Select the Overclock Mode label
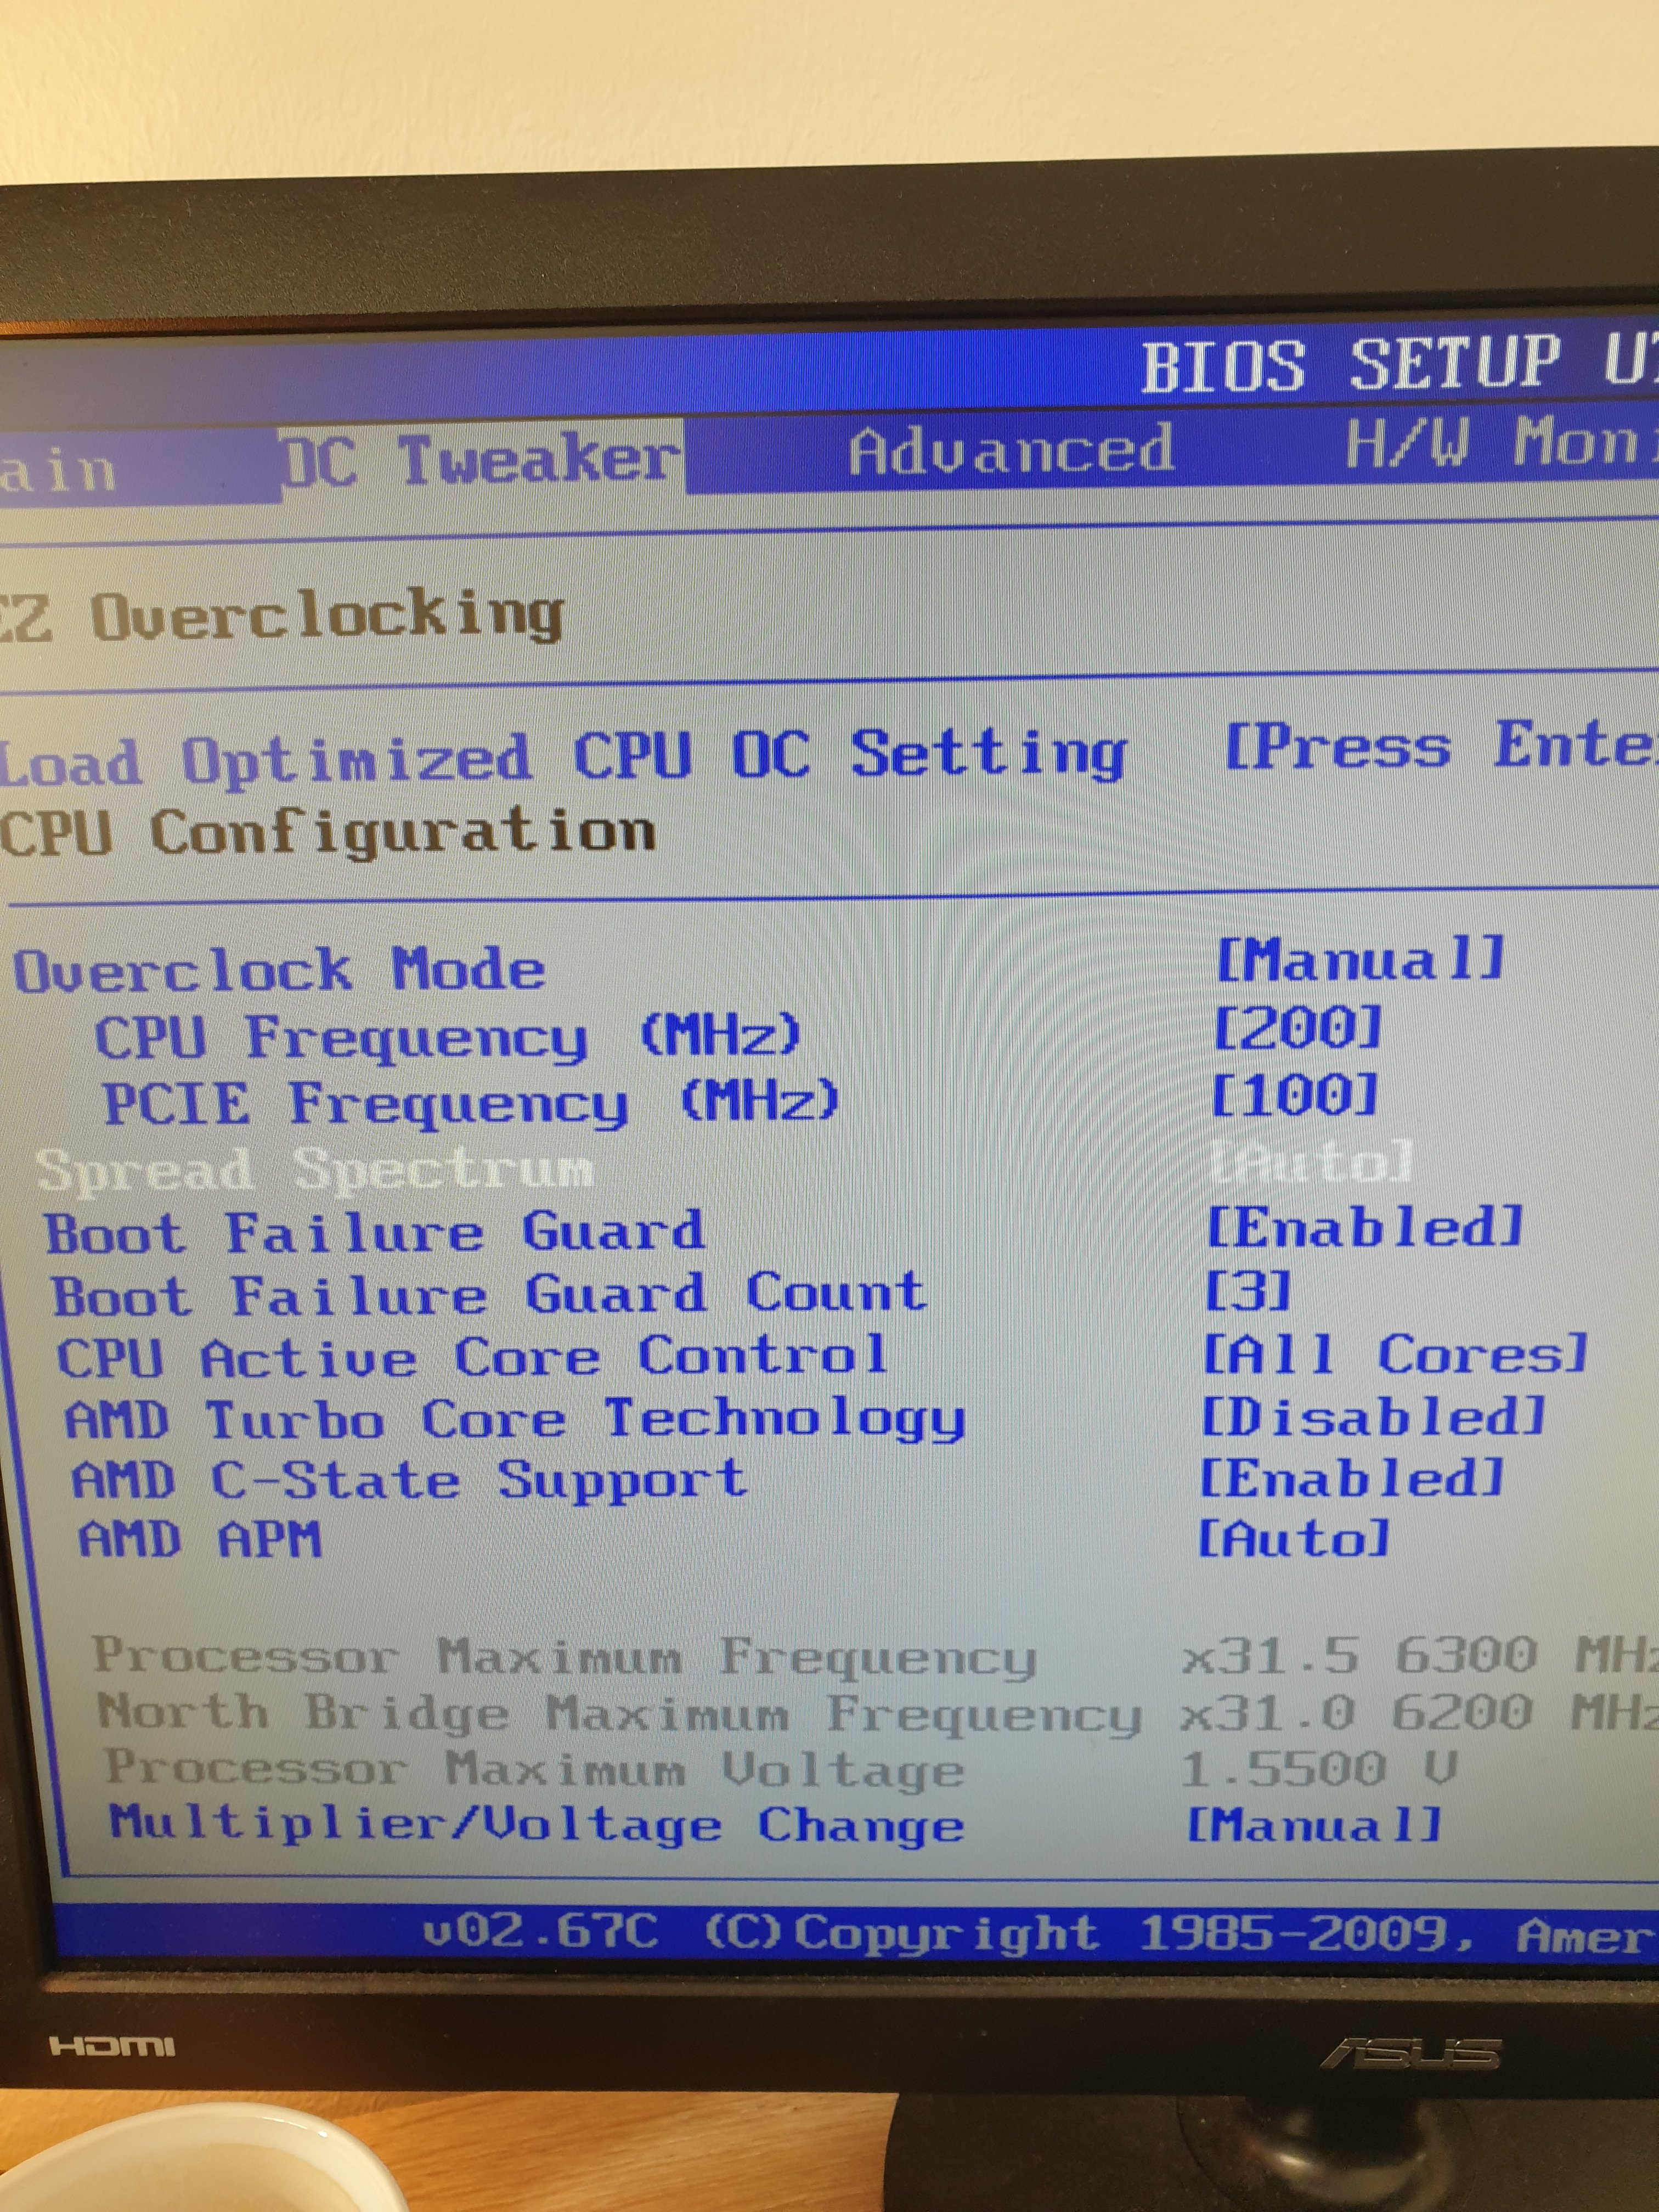Image resolution: width=1659 pixels, height=2212 pixels. click(x=280, y=970)
